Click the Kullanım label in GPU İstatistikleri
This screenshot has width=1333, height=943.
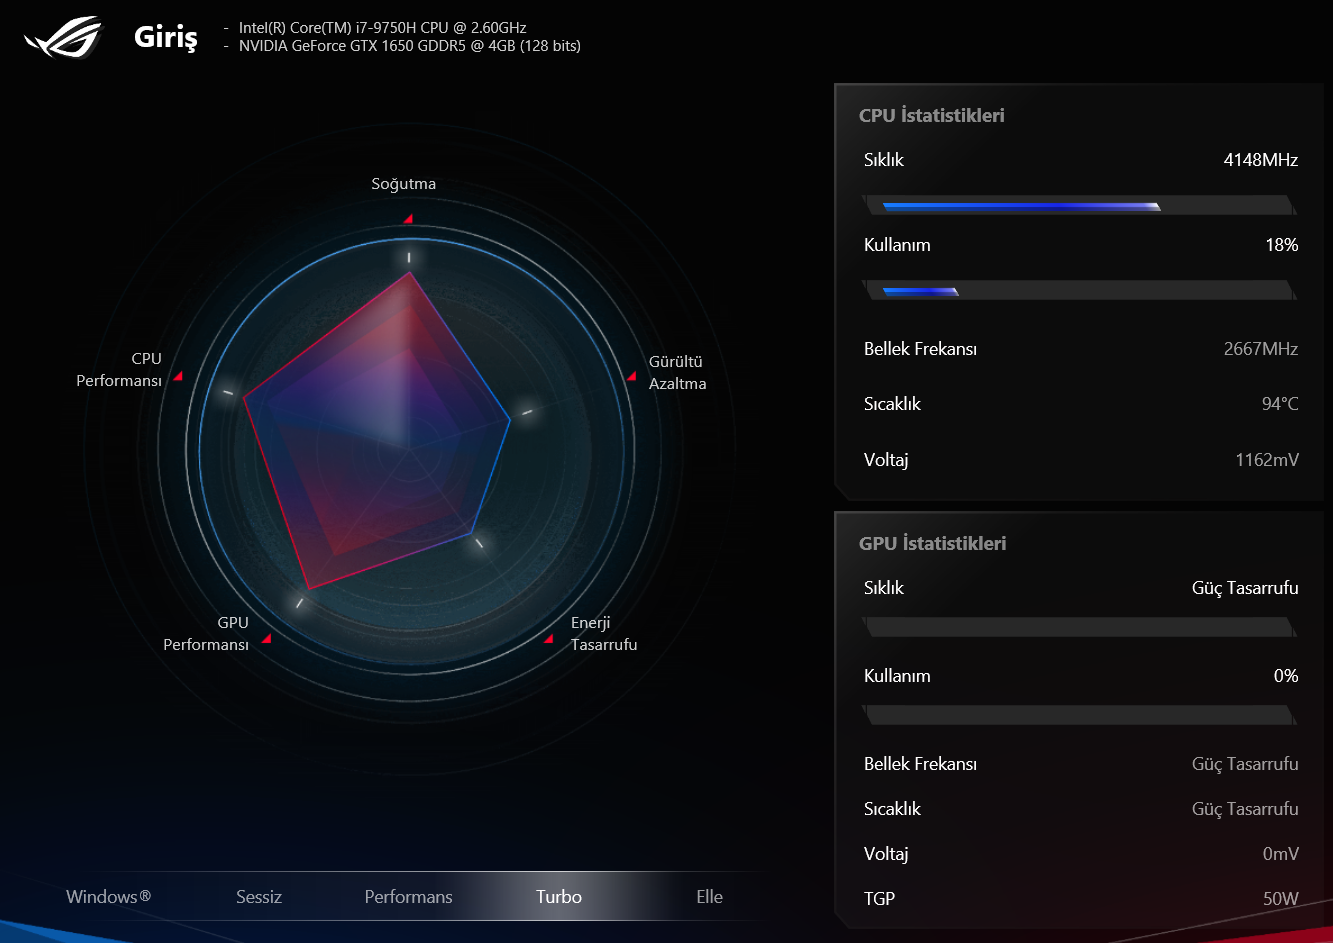[x=897, y=676]
